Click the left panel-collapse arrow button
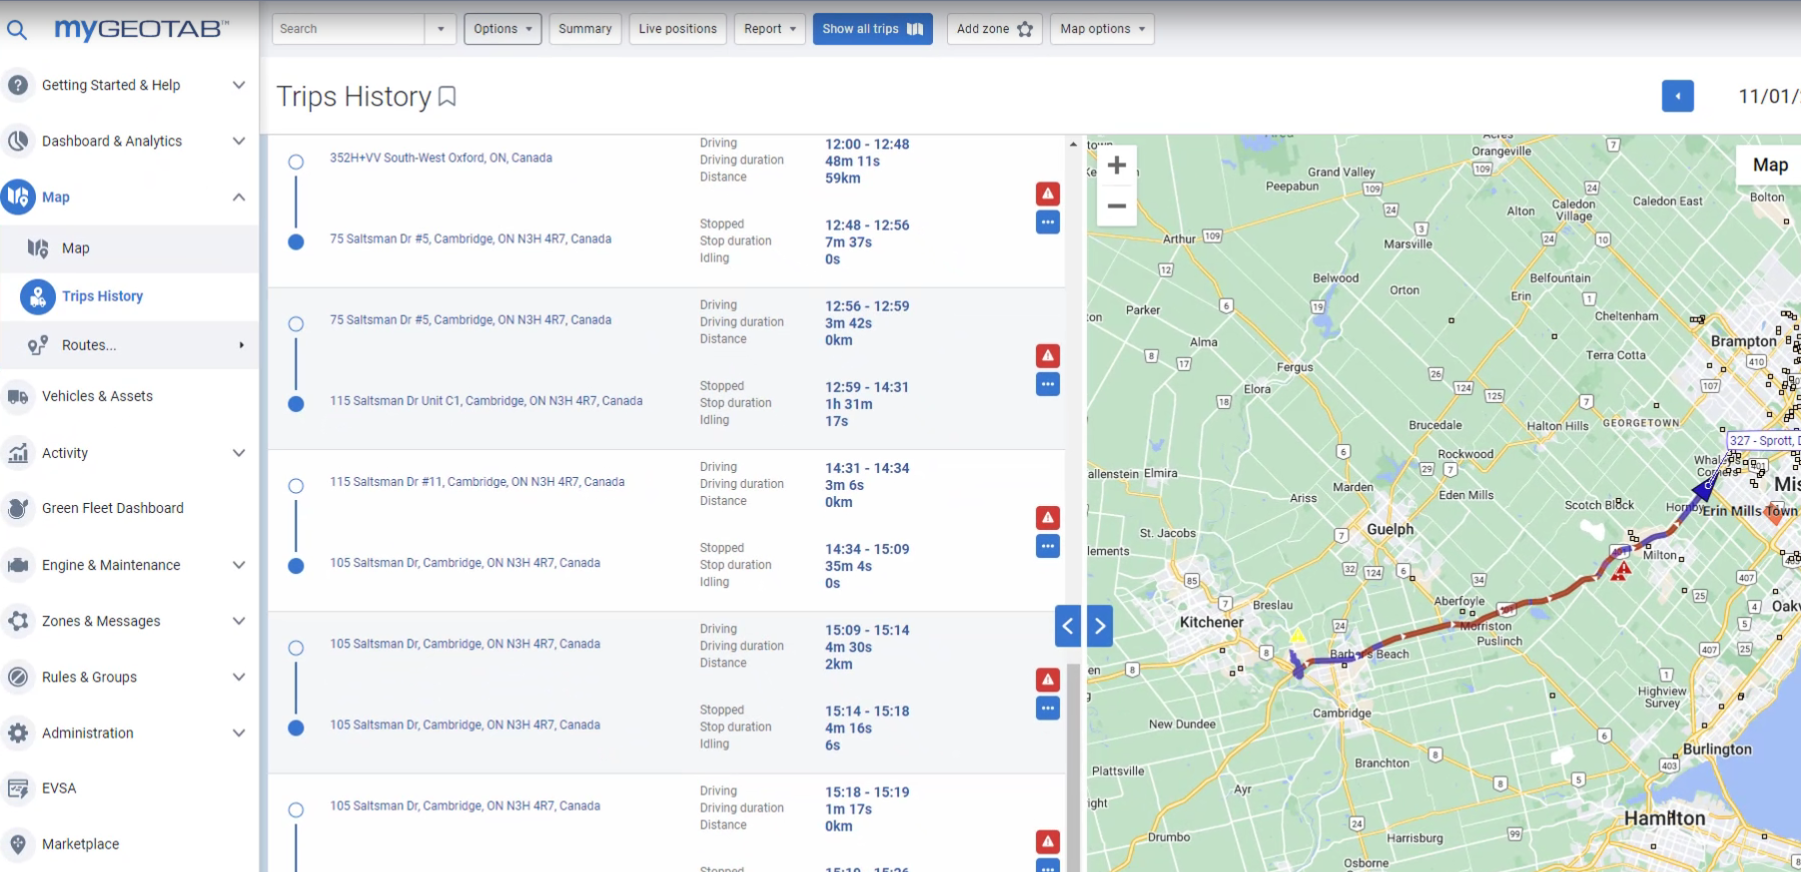 (1068, 626)
